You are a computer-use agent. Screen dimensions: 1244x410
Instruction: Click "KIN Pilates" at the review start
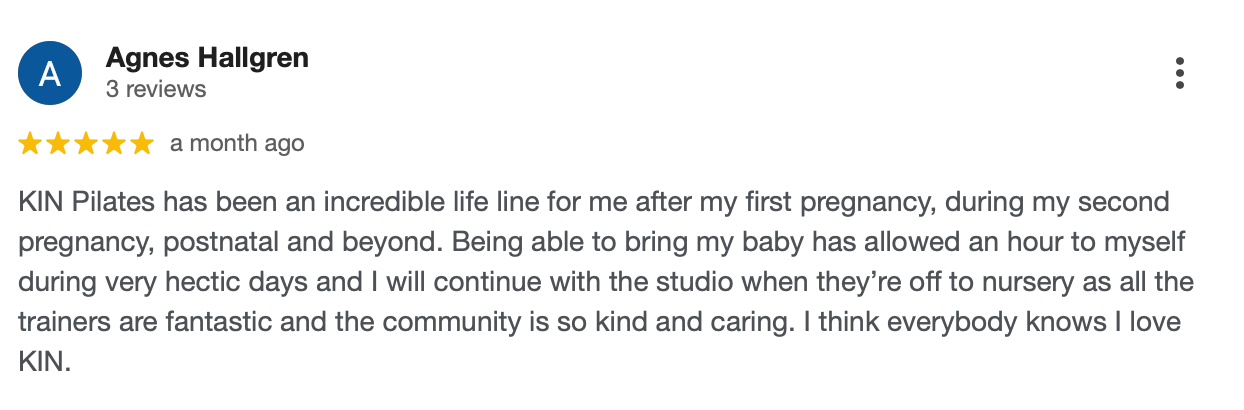[86, 202]
